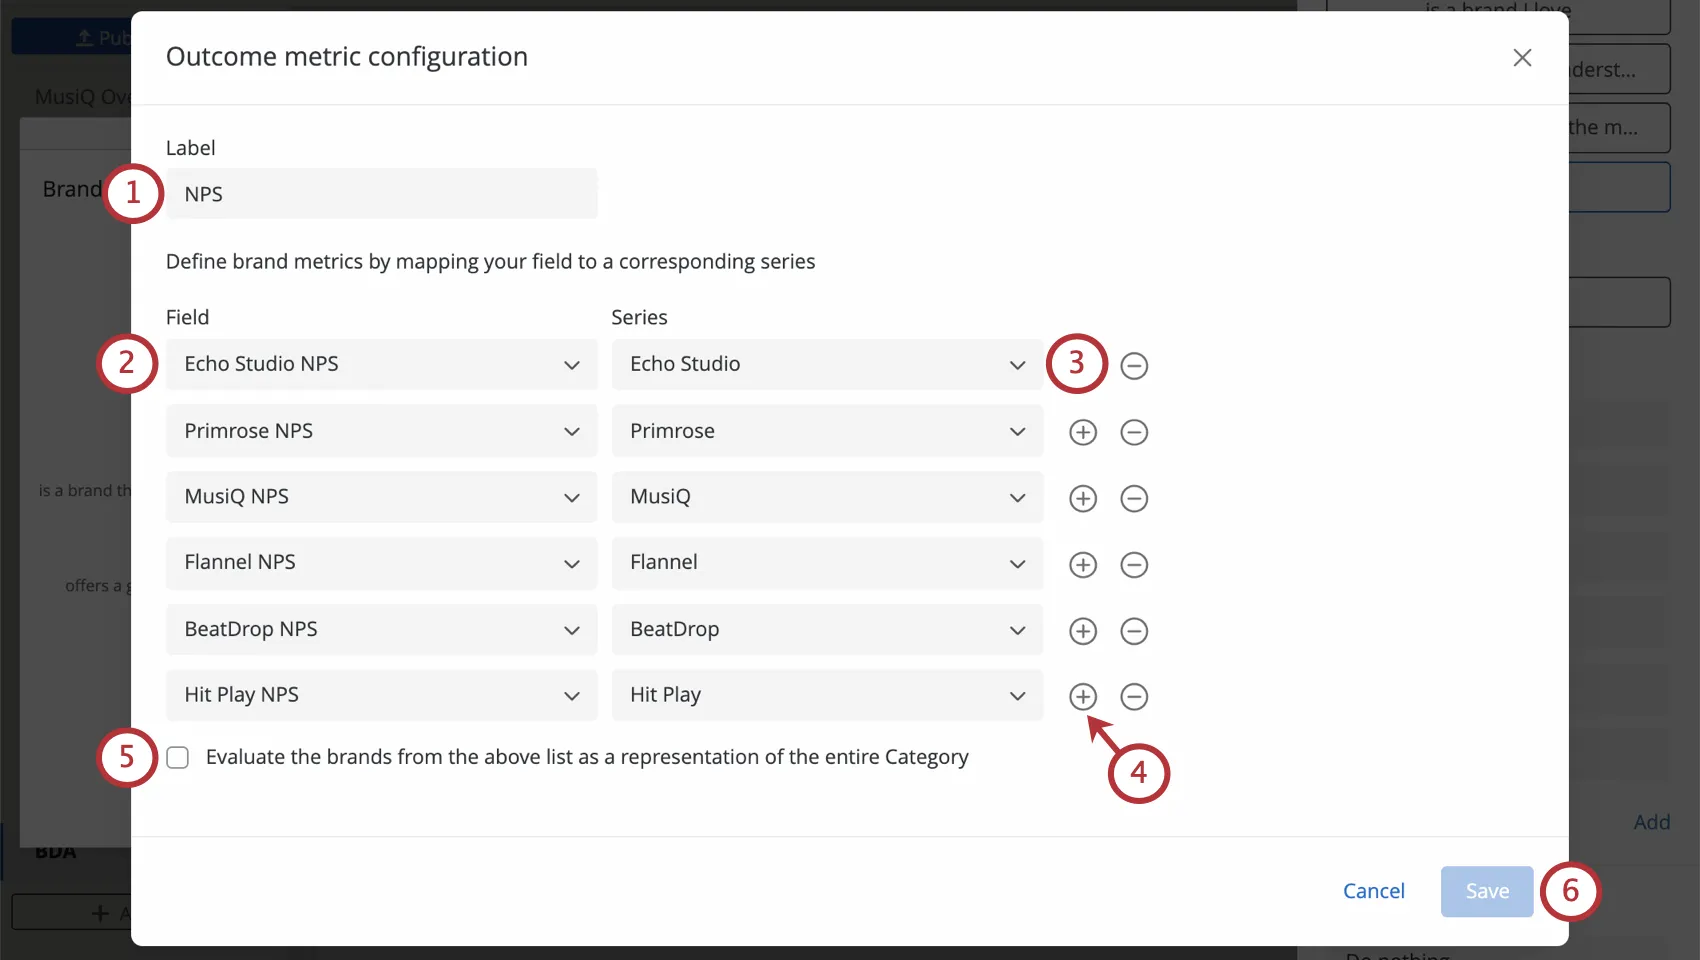Image resolution: width=1700 pixels, height=960 pixels.
Task: Open the MusiQ series dropdown
Action: pyautogui.click(x=1017, y=497)
